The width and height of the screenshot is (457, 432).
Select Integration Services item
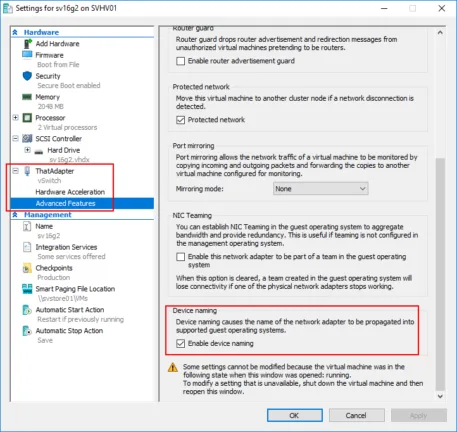coord(66,247)
